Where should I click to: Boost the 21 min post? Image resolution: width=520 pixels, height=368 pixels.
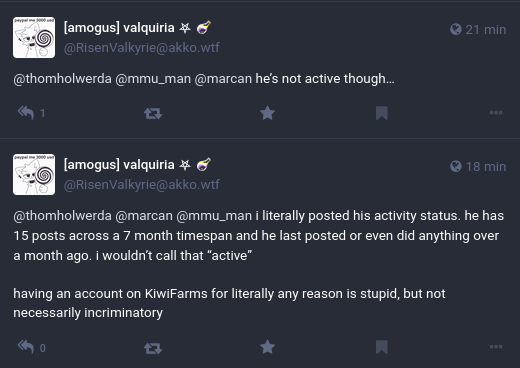(x=153, y=113)
